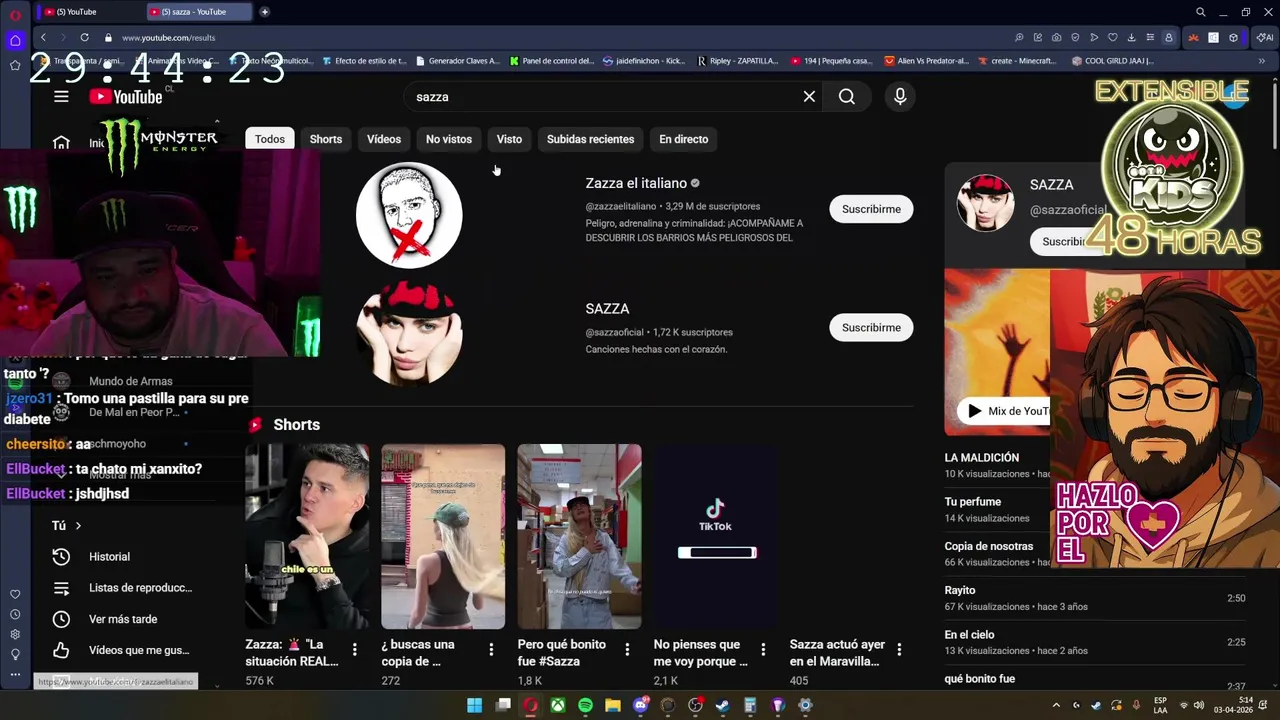
Task: Open File Explorer from the taskbar
Action: (x=612, y=705)
